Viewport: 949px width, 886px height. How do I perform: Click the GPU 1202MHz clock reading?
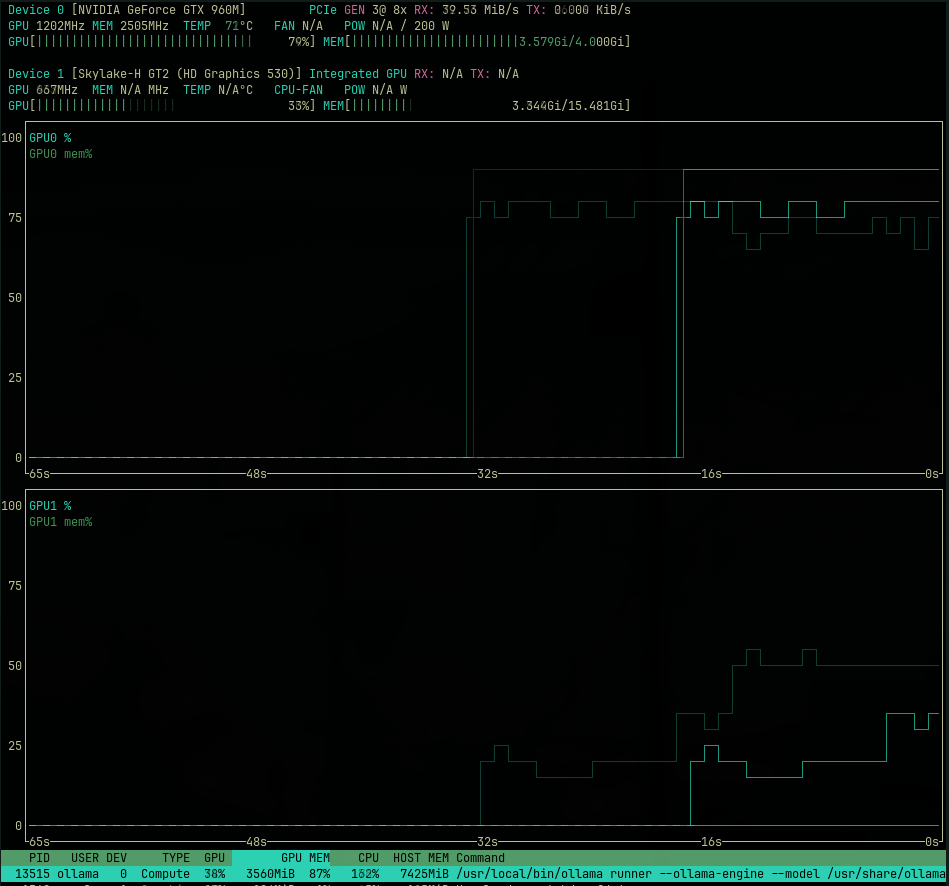pos(46,26)
